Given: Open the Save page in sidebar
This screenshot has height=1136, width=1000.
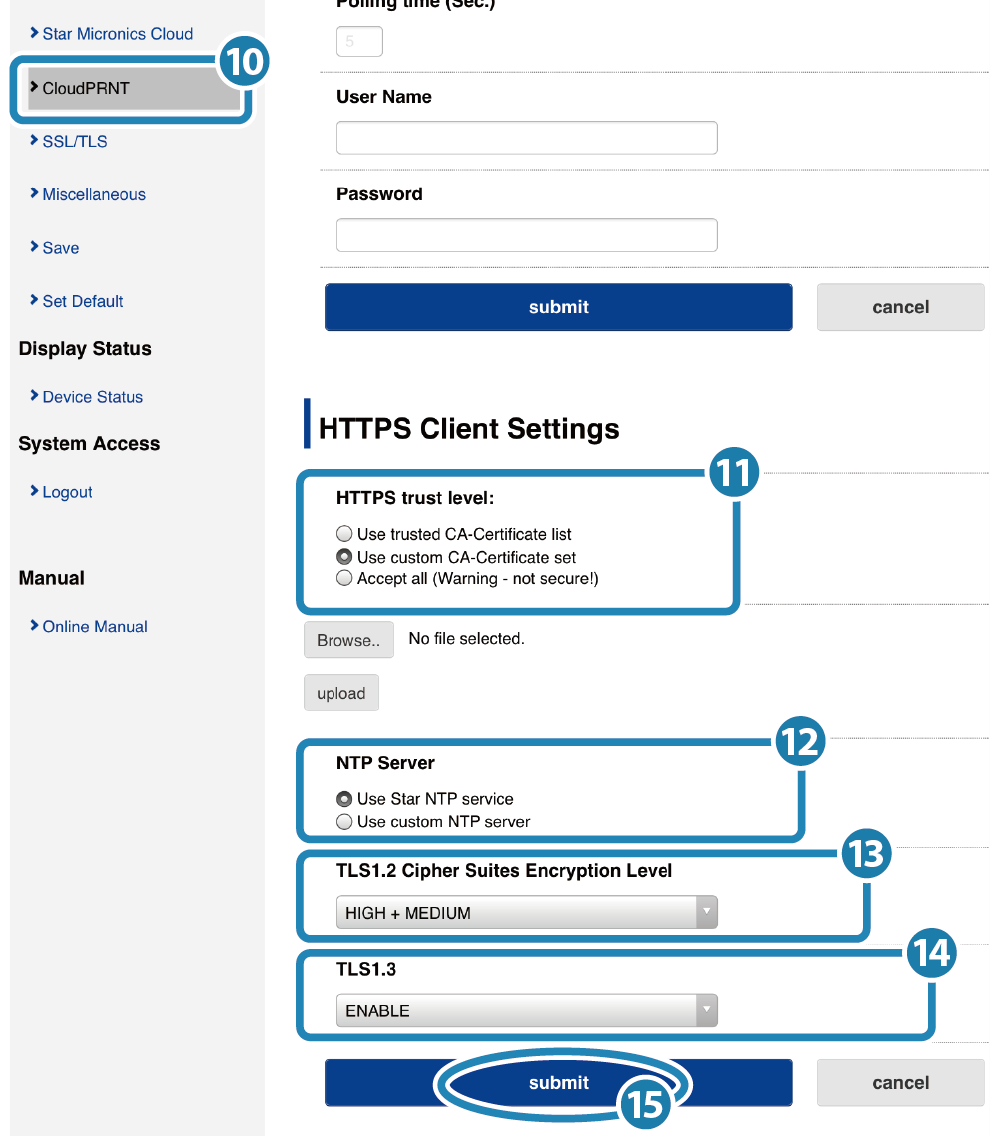Looking at the screenshot, I should point(61,248).
